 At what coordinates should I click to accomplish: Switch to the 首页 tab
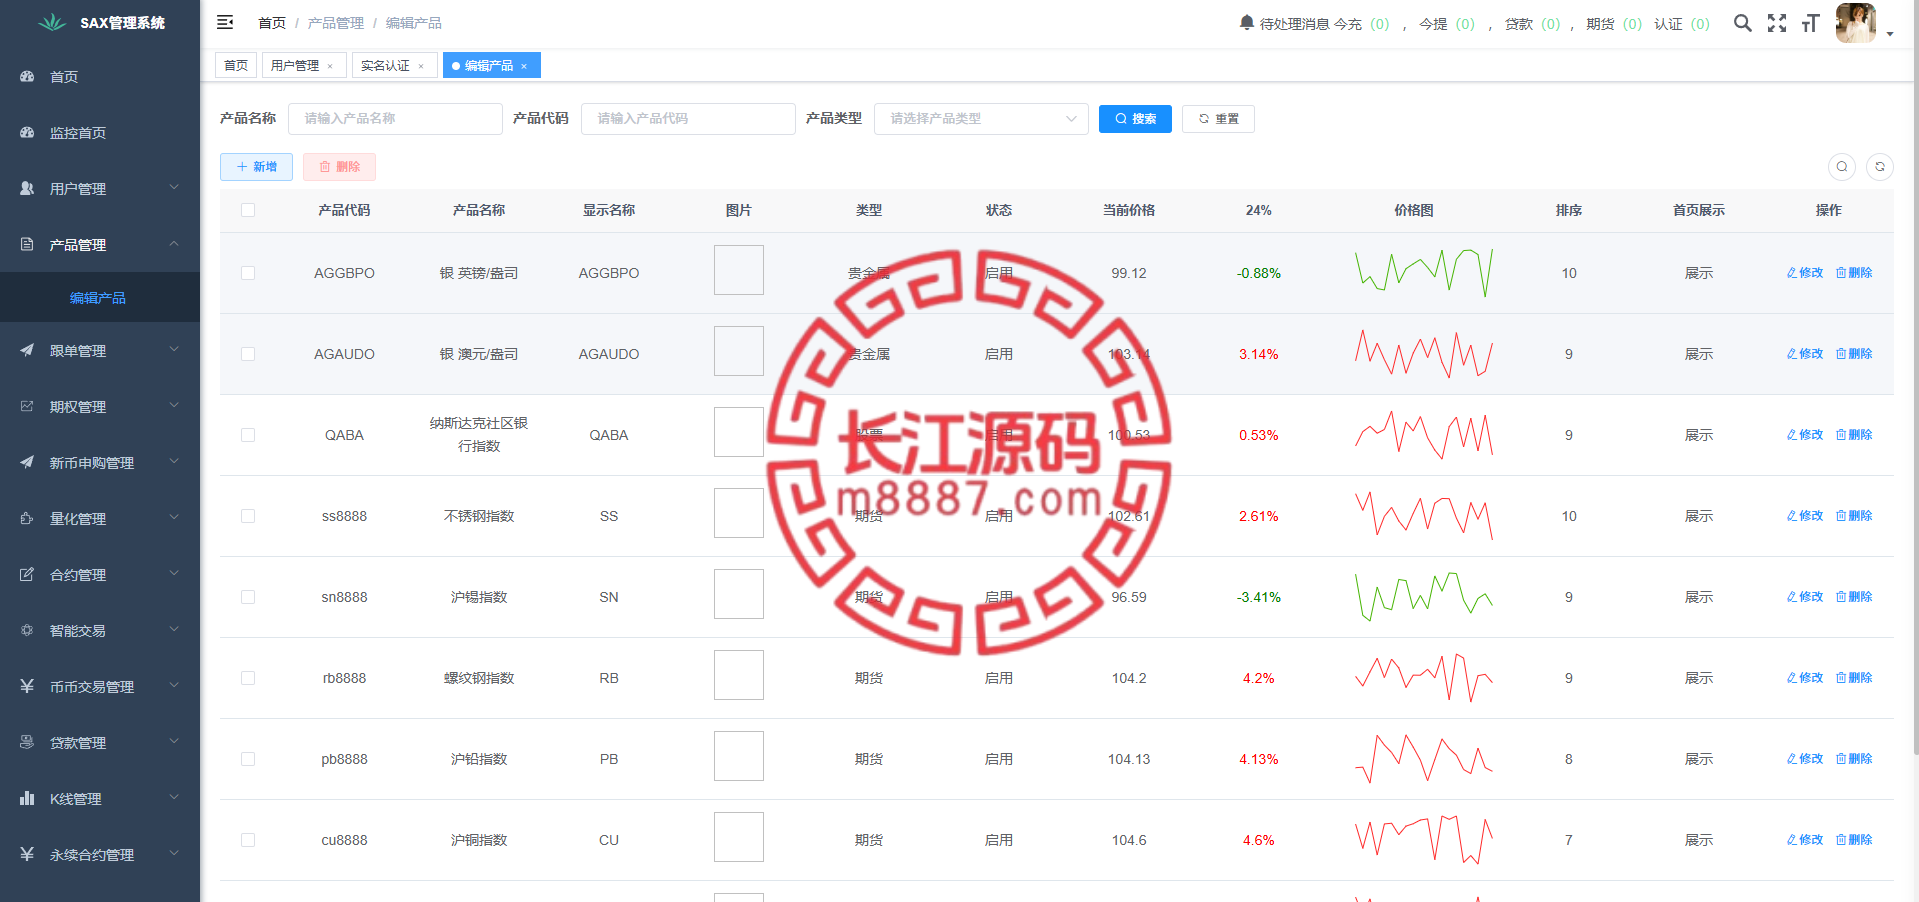[236, 66]
